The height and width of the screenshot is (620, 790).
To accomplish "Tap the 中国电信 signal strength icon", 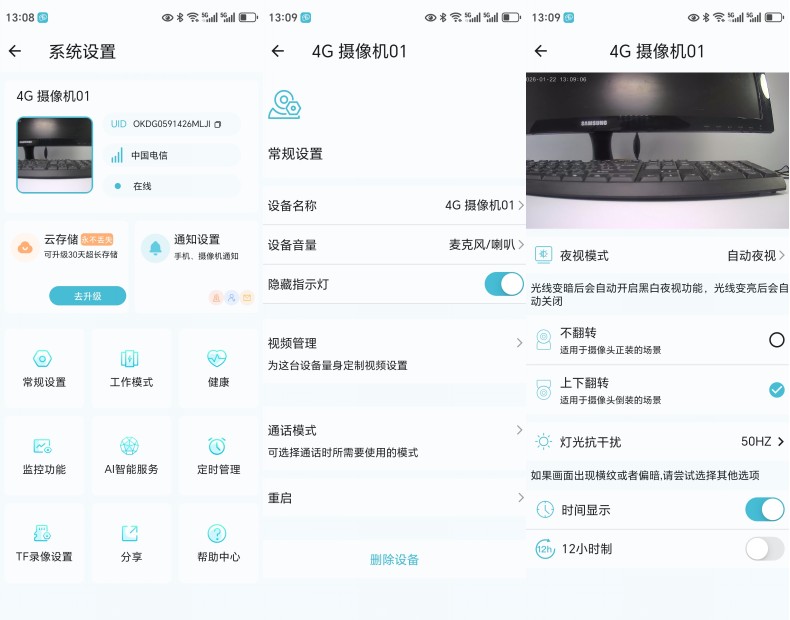I will [117, 155].
